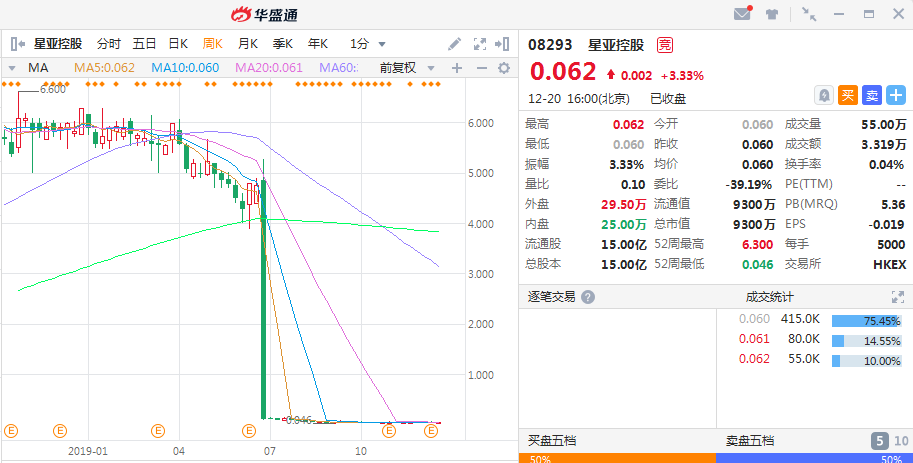The height and width of the screenshot is (463, 913).
Task: Click the 14.55% volume bar
Action: [866, 341]
